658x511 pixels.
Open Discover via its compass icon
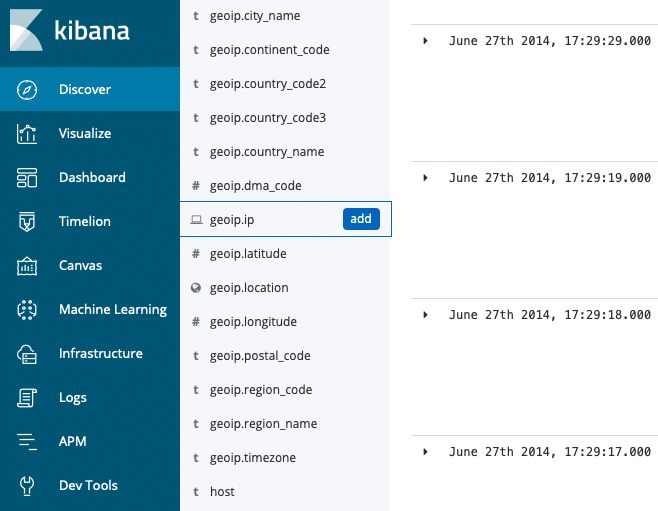(x=28, y=90)
